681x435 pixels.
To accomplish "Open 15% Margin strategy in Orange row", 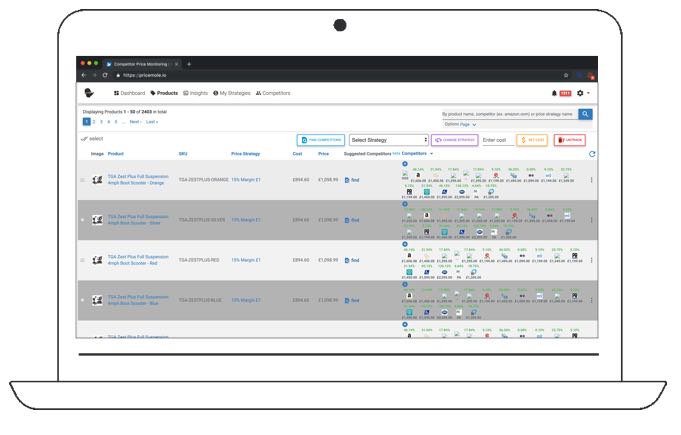I will click(x=246, y=180).
